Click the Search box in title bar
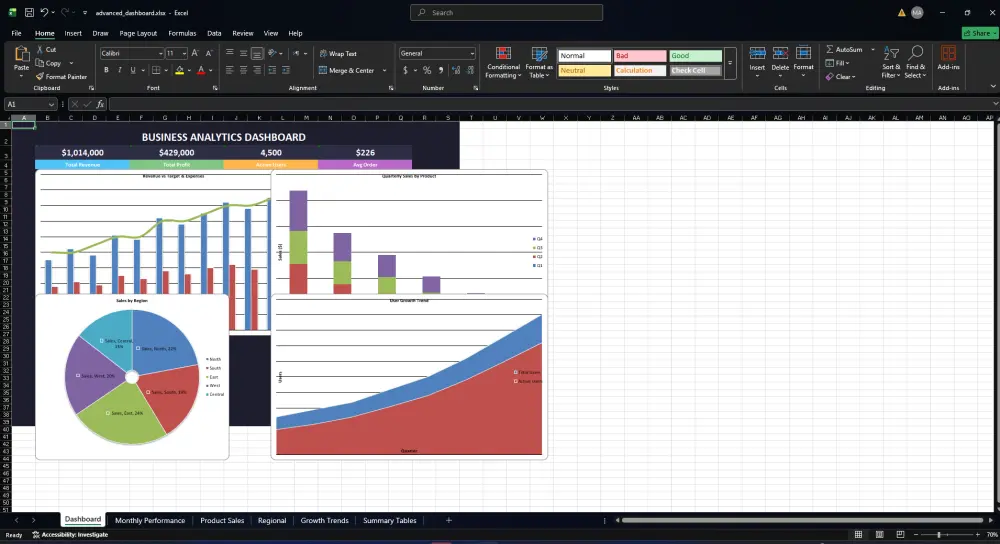 click(506, 12)
